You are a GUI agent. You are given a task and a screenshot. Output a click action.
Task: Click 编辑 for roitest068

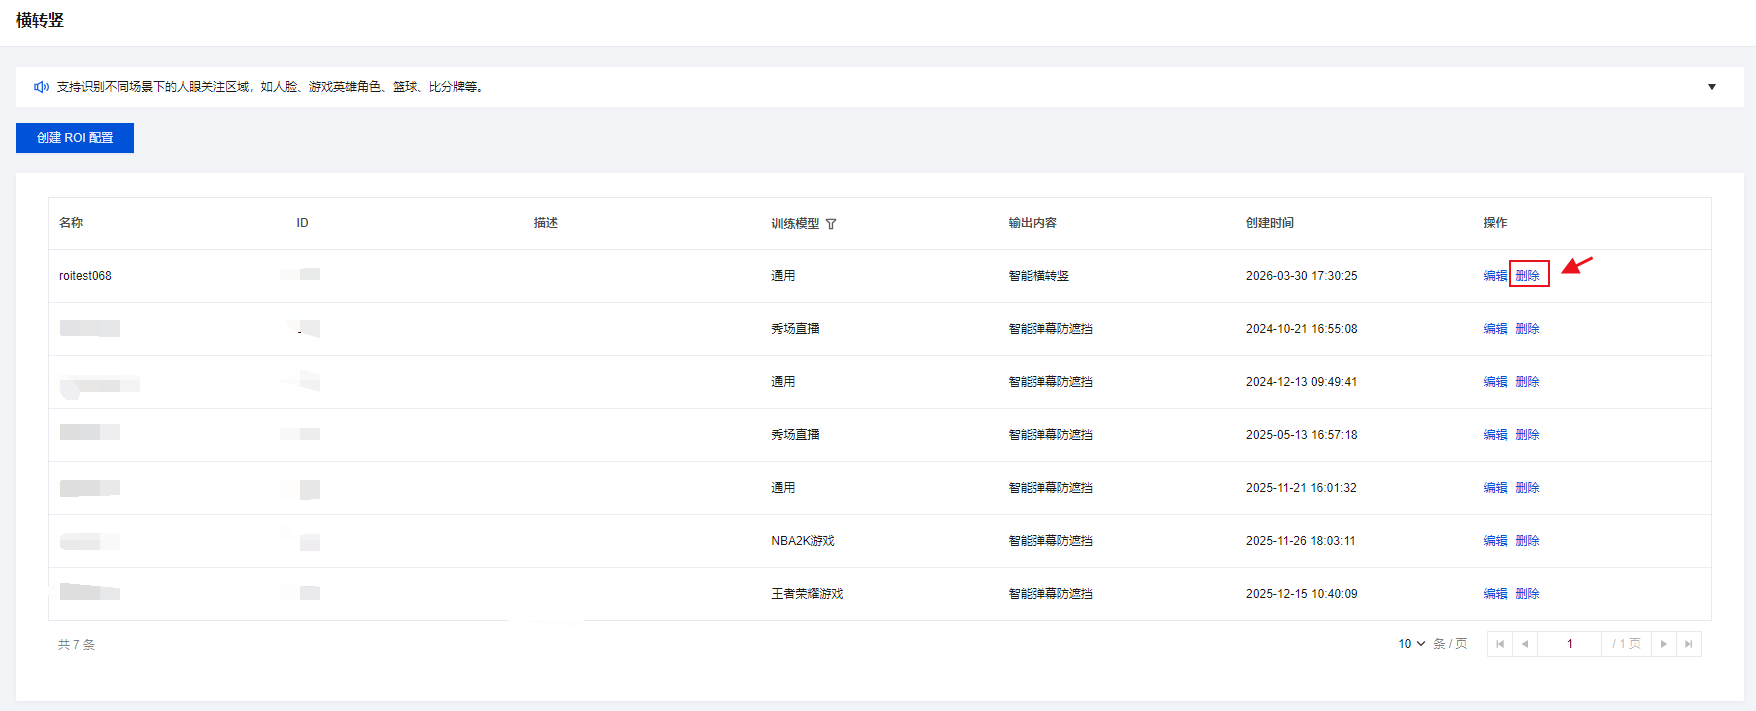point(1495,276)
